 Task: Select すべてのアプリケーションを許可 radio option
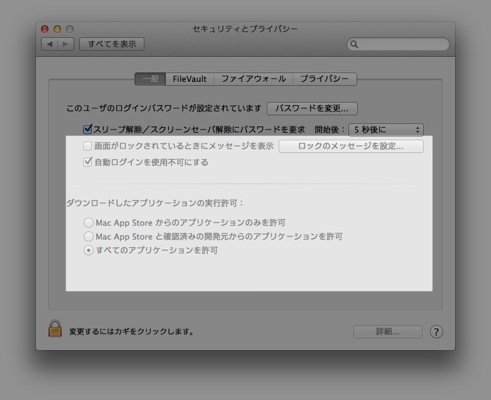tap(88, 250)
